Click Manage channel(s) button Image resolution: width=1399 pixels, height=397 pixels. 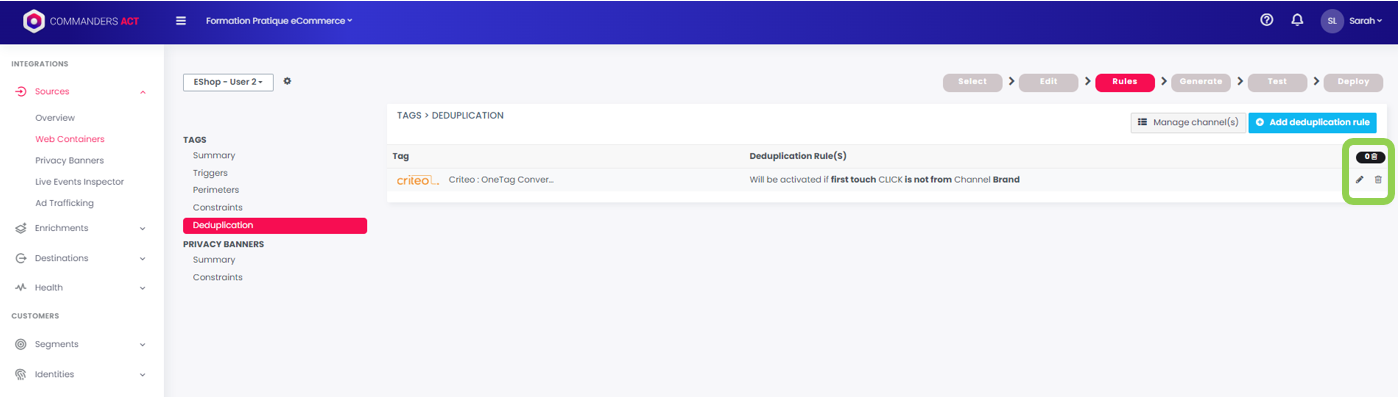click(1188, 122)
